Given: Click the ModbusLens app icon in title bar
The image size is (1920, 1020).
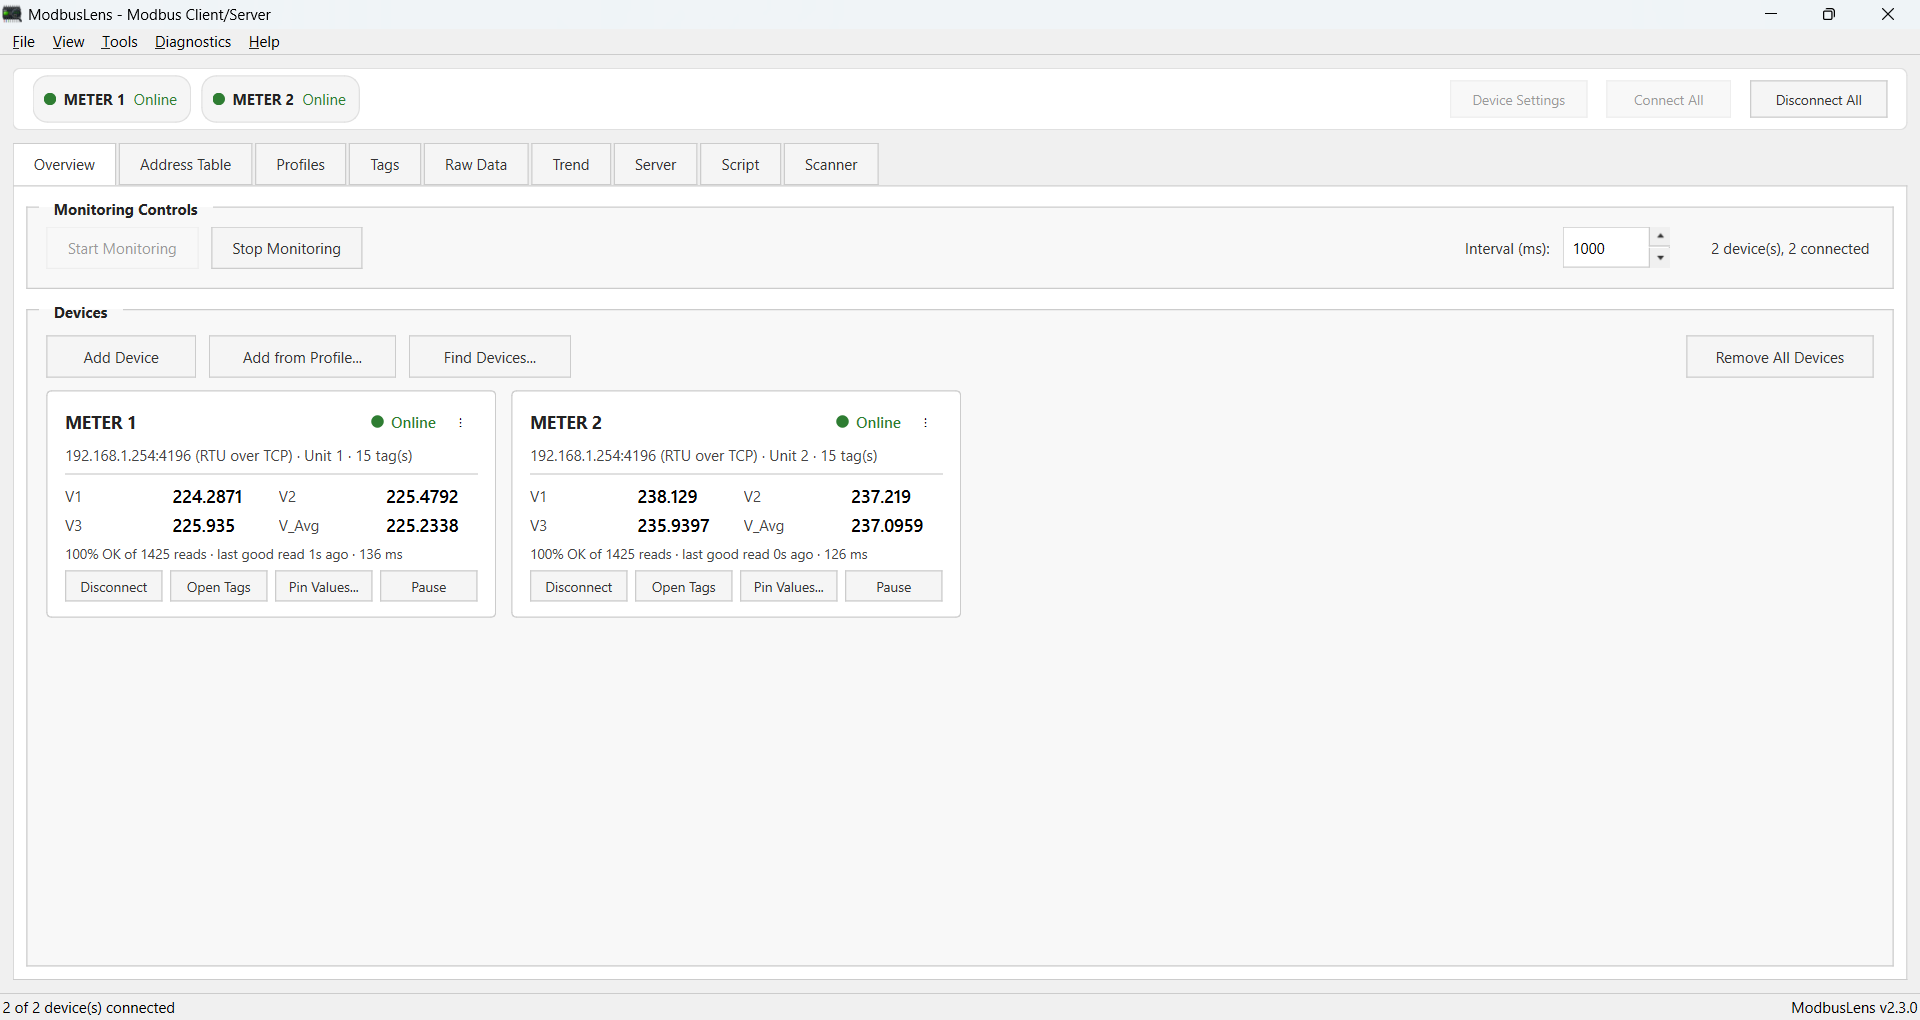Looking at the screenshot, I should [x=12, y=14].
